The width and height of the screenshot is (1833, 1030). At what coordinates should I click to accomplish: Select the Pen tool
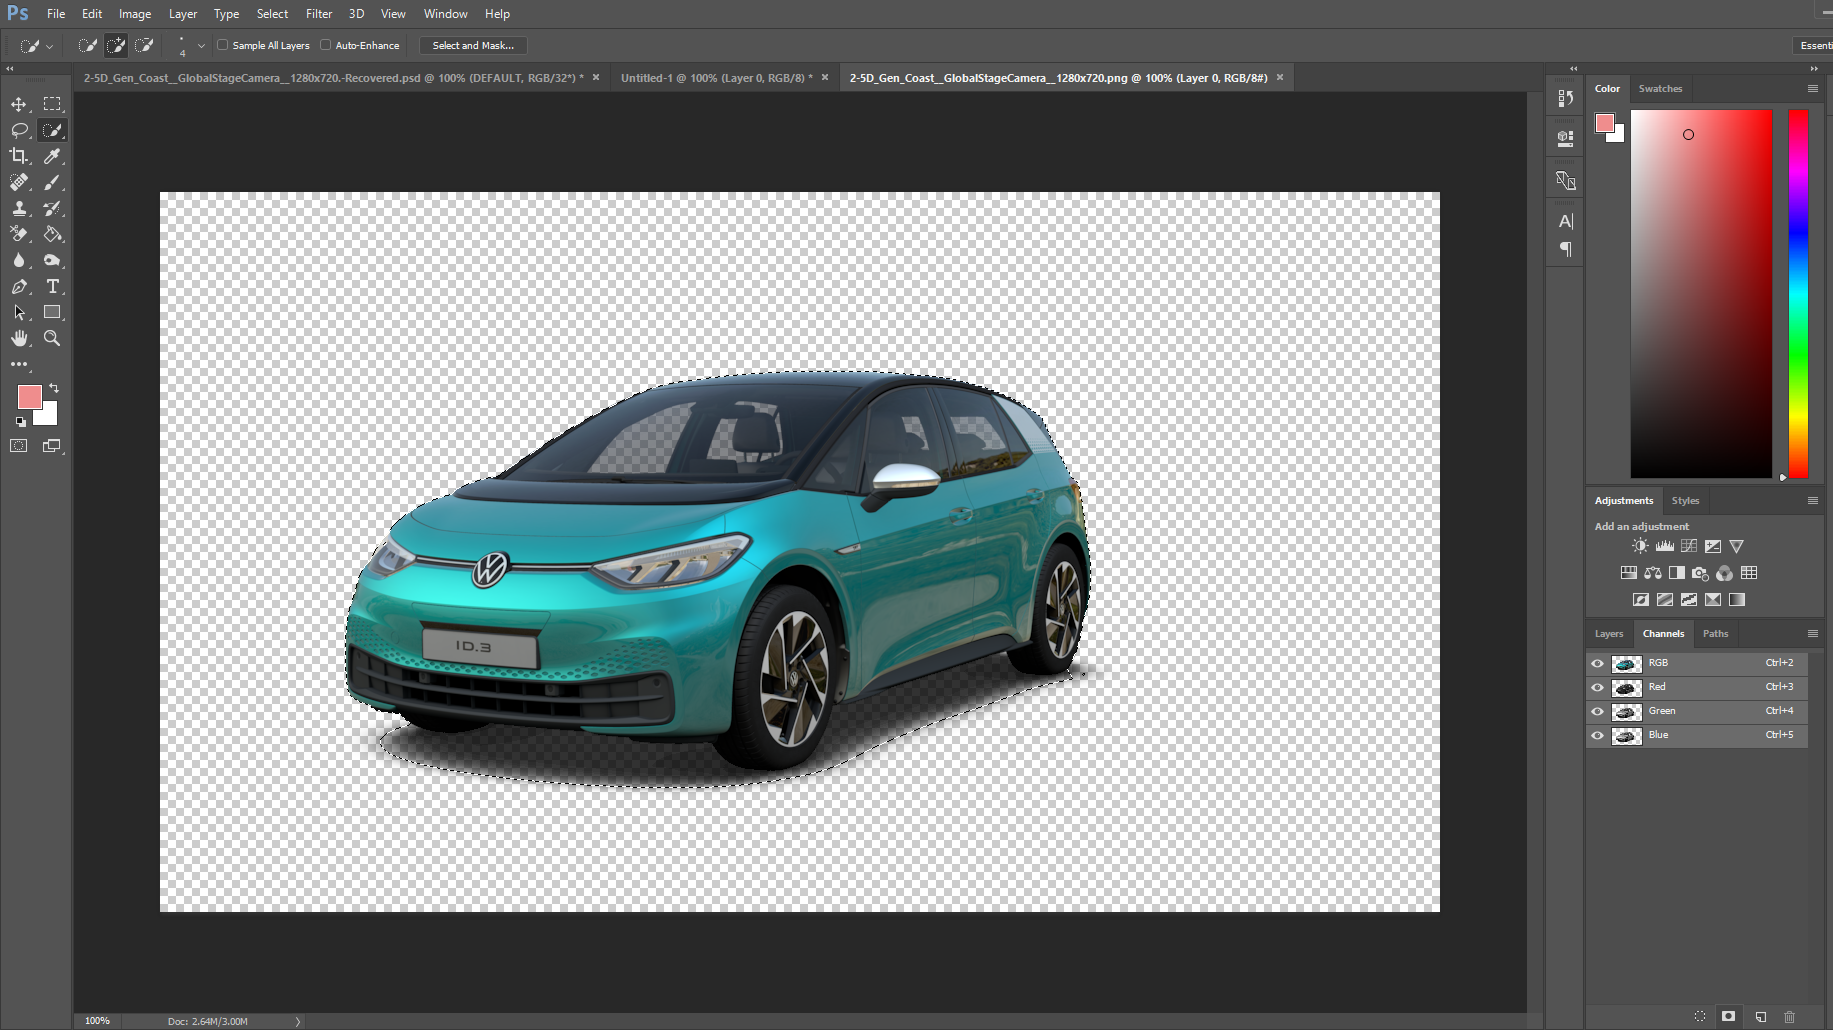pos(19,286)
